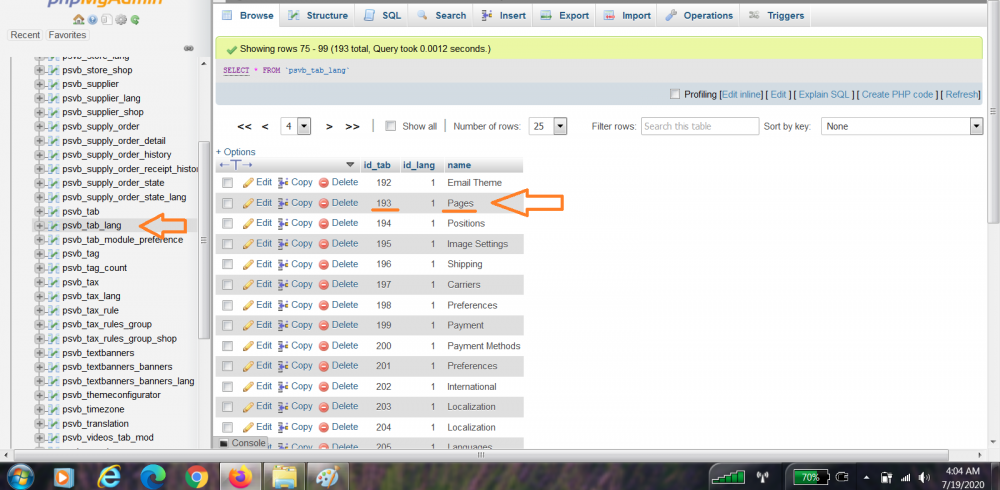Open the phpMyAdmin documentation help icon
This screenshot has height=490, width=1000.
(92, 20)
